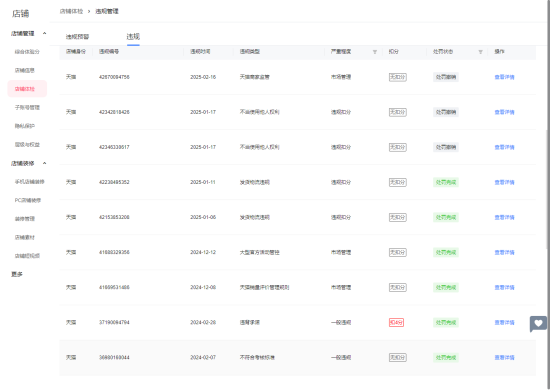This screenshot has width=550, height=391.
Task: Open 综合体验分 in the sidebar
Action: pos(27,52)
